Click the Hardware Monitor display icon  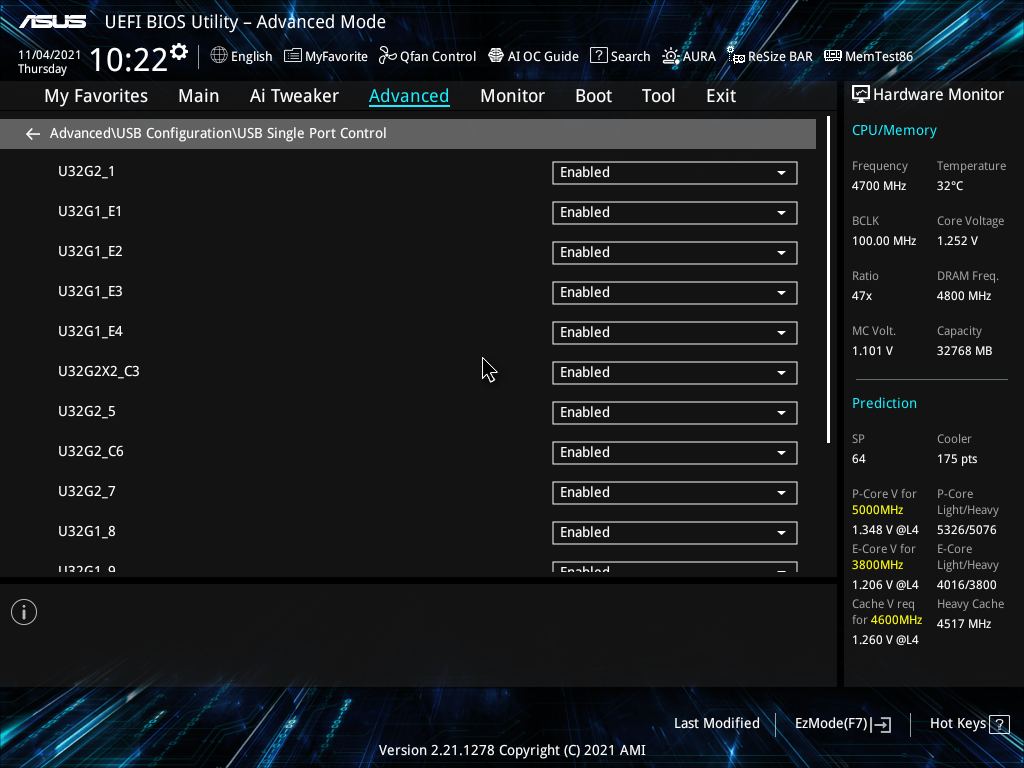pos(861,95)
